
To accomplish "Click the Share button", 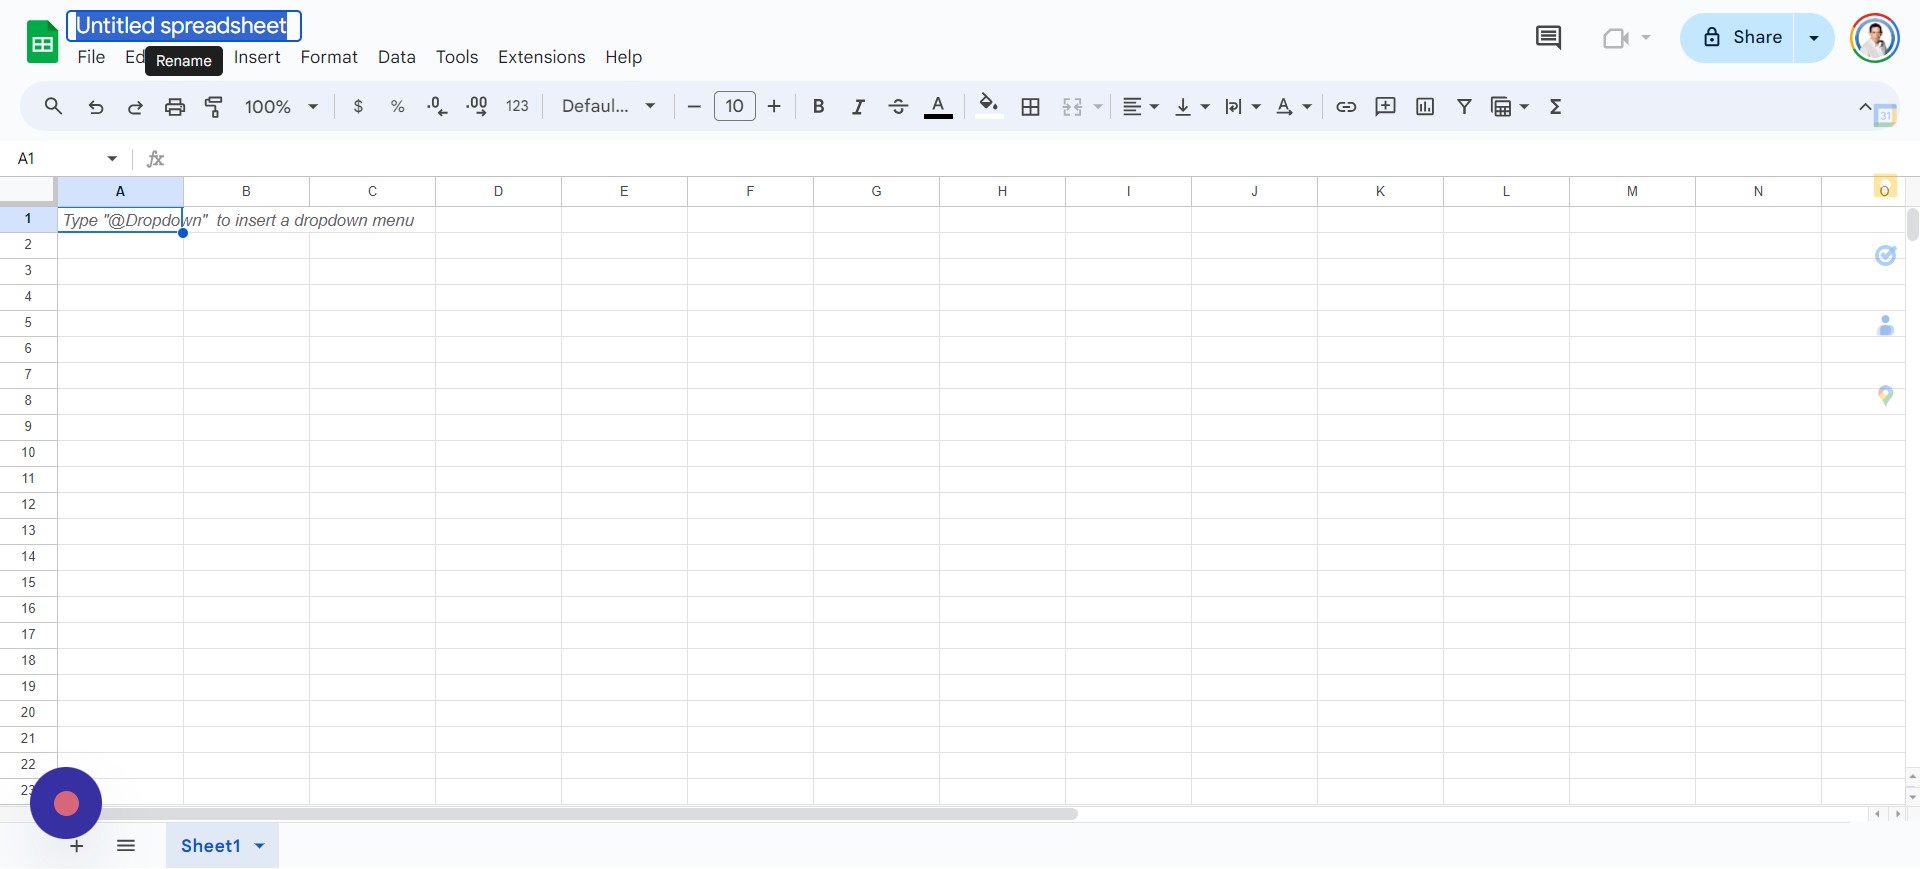I will 1738,38.
